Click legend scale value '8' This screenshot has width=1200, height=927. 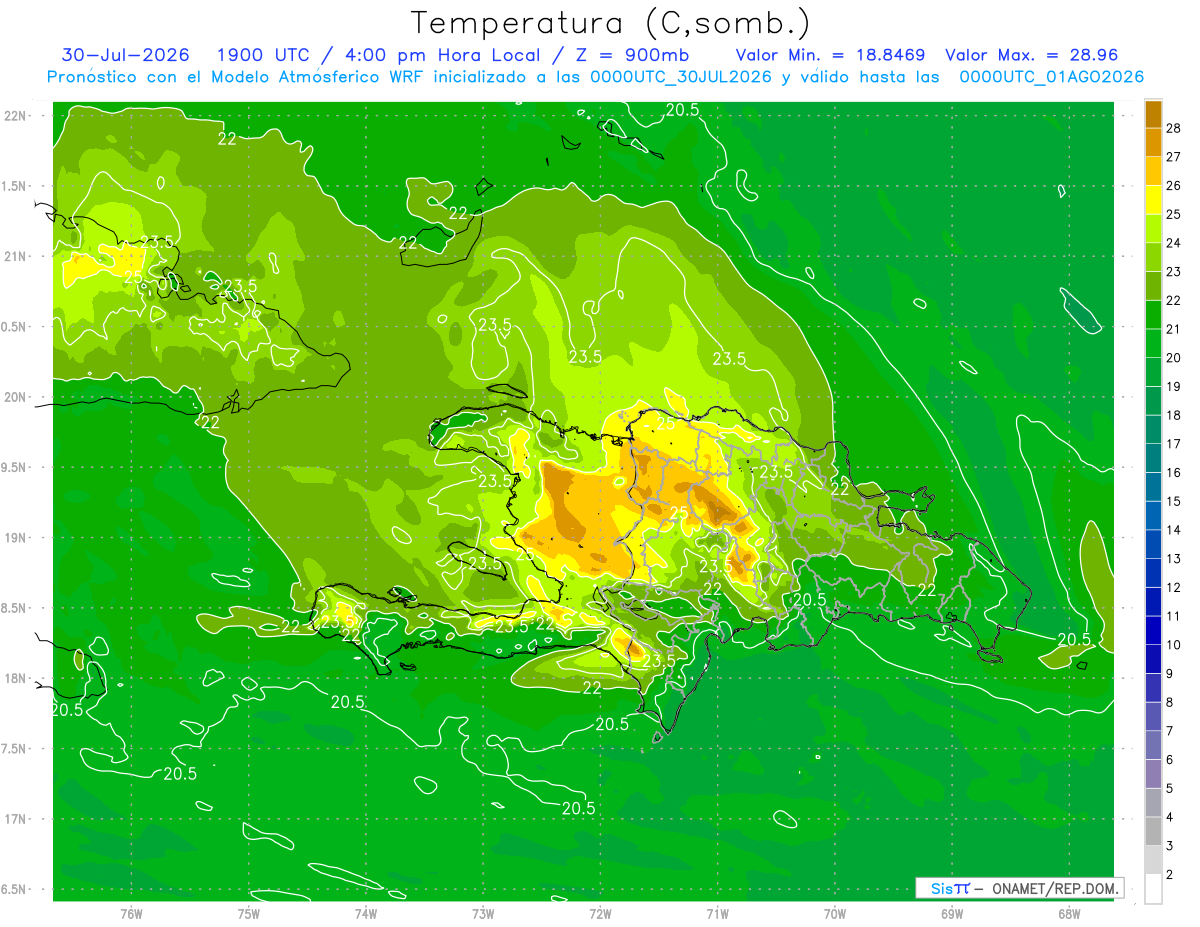(x=1171, y=703)
